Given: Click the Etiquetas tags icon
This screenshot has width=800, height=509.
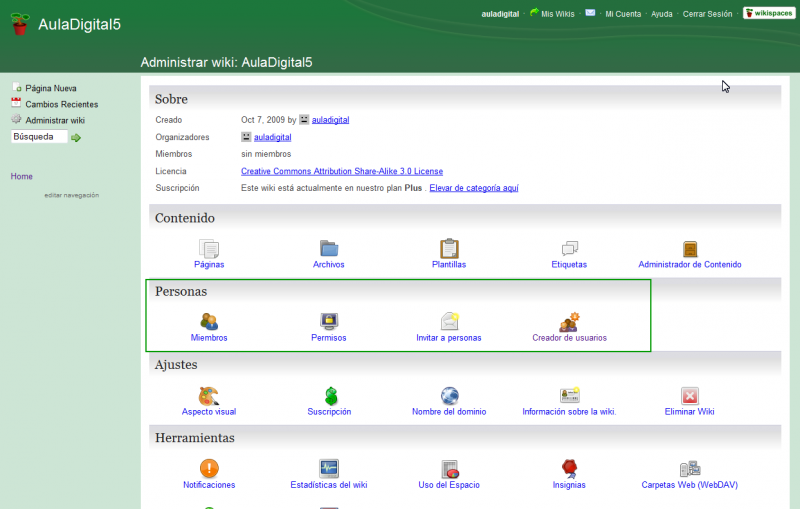Looking at the screenshot, I should pyautogui.click(x=569, y=248).
